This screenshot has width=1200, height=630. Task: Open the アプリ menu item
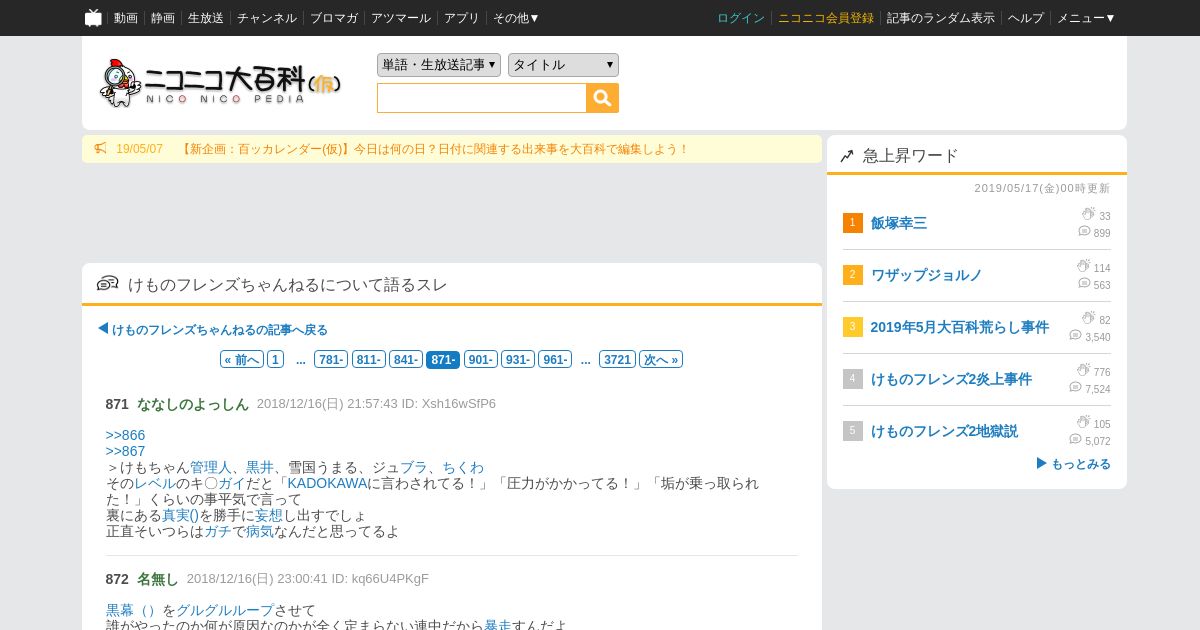coord(462,18)
